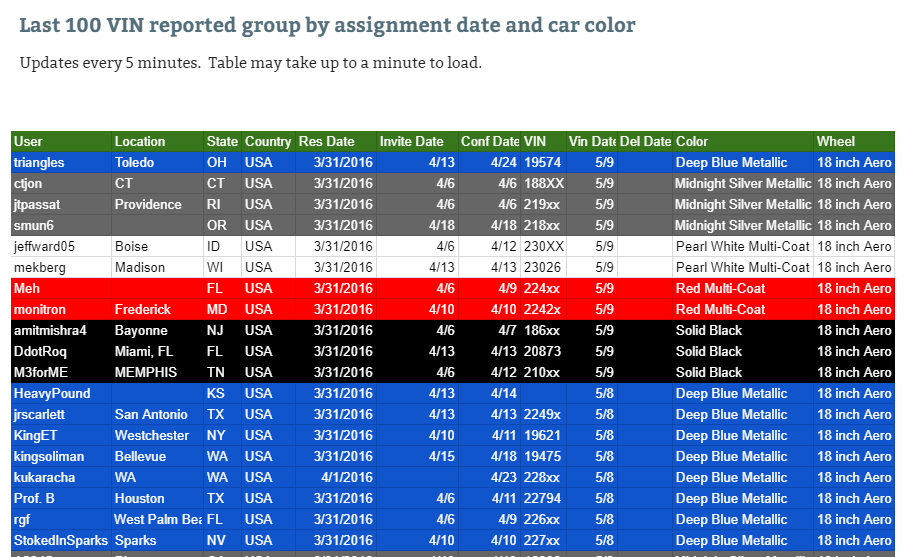Select the user cell 'mekberg'
The width and height of the screenshot is (905, 557).
coord(61,267)
